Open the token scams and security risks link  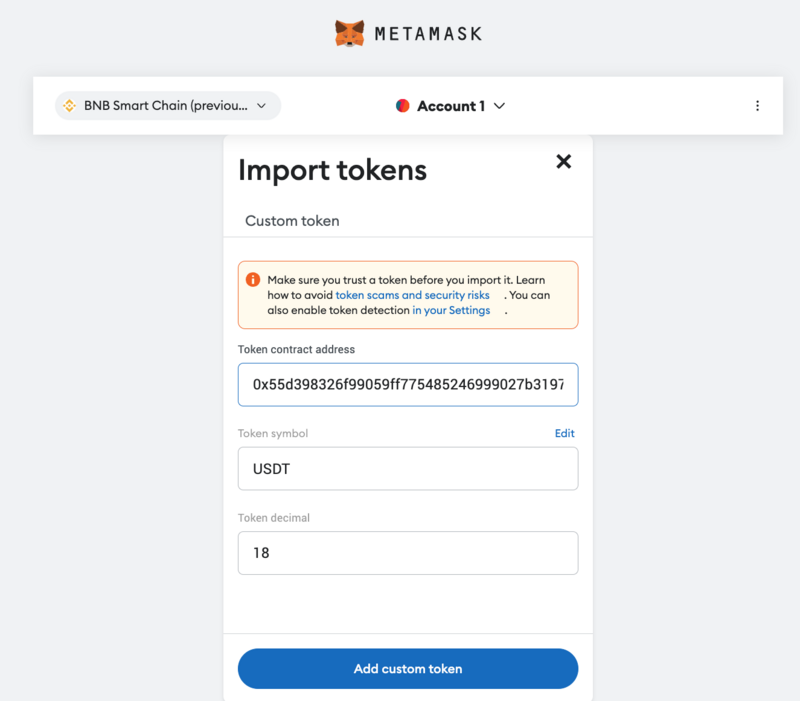(x=412, y=295)
